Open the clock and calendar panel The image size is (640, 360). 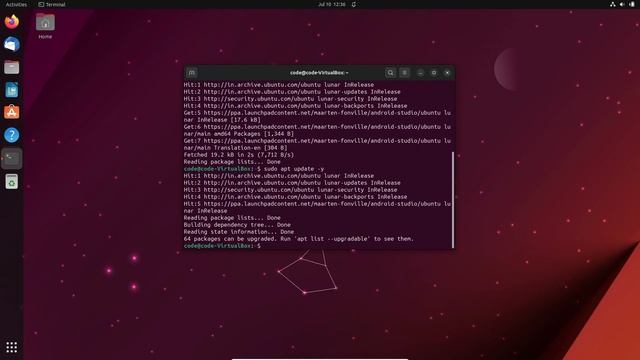pos(332,4)
